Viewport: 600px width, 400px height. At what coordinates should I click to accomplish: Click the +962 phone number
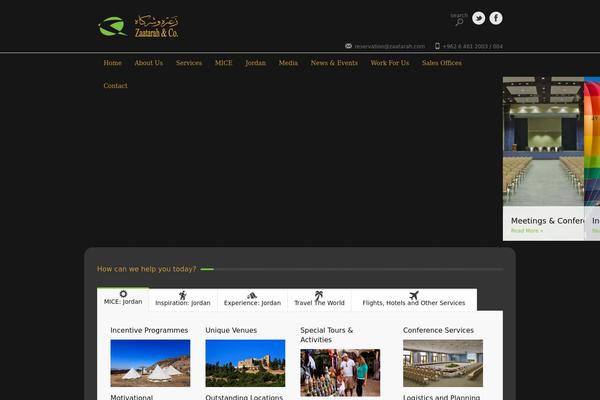click(x=473, y=46)
